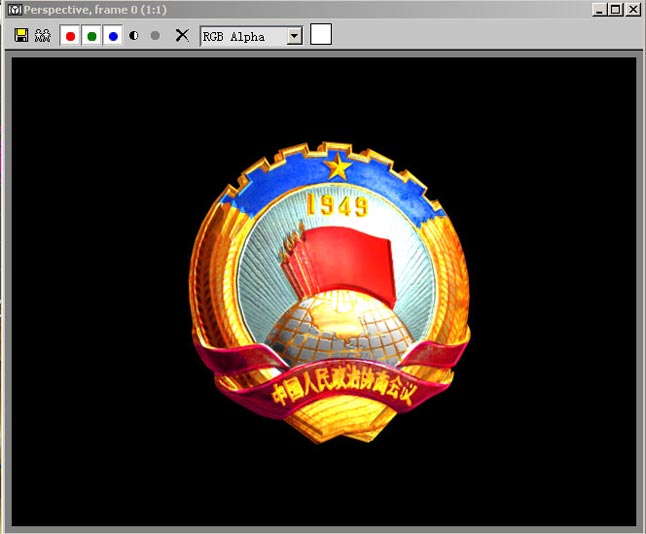Toggle the green channel display
The image size is (646, 534).
(x=91, y=36)
